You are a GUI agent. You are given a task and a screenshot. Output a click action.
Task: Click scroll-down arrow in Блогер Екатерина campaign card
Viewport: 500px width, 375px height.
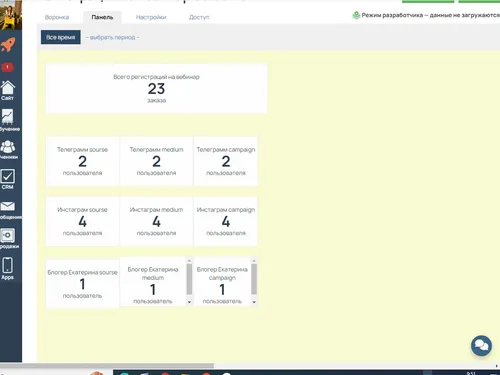(254, 302)
